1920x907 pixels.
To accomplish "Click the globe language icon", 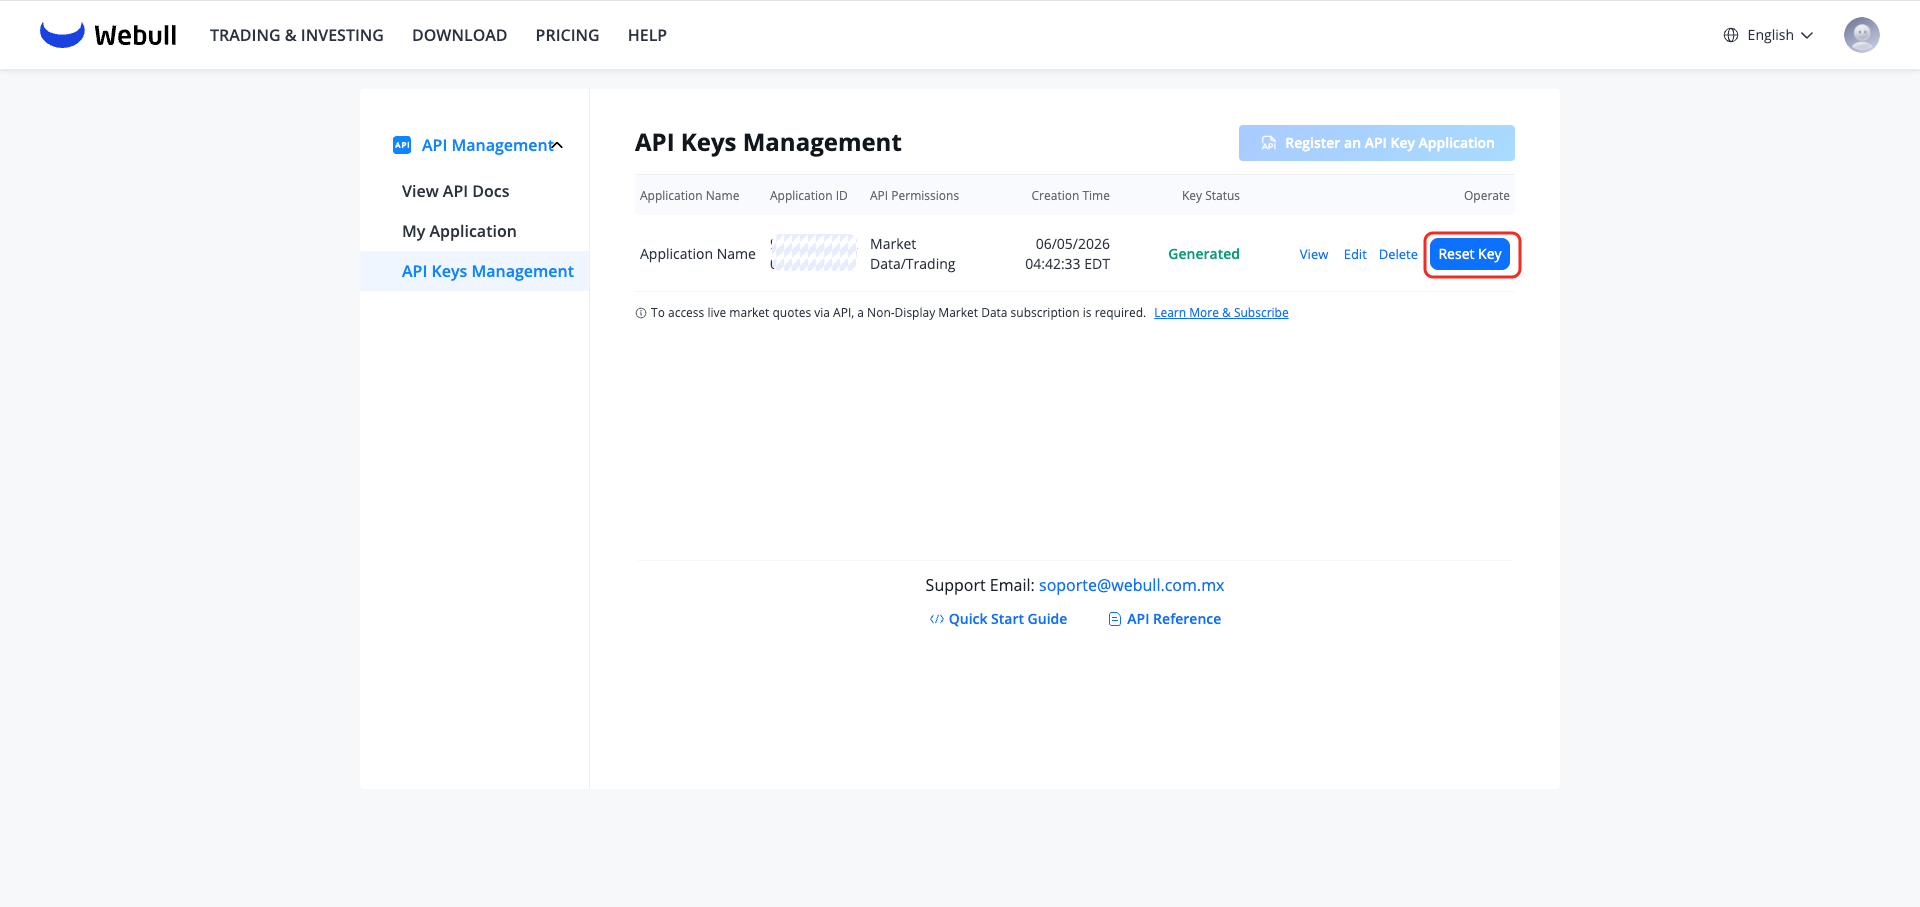I will coord(1731,35).
